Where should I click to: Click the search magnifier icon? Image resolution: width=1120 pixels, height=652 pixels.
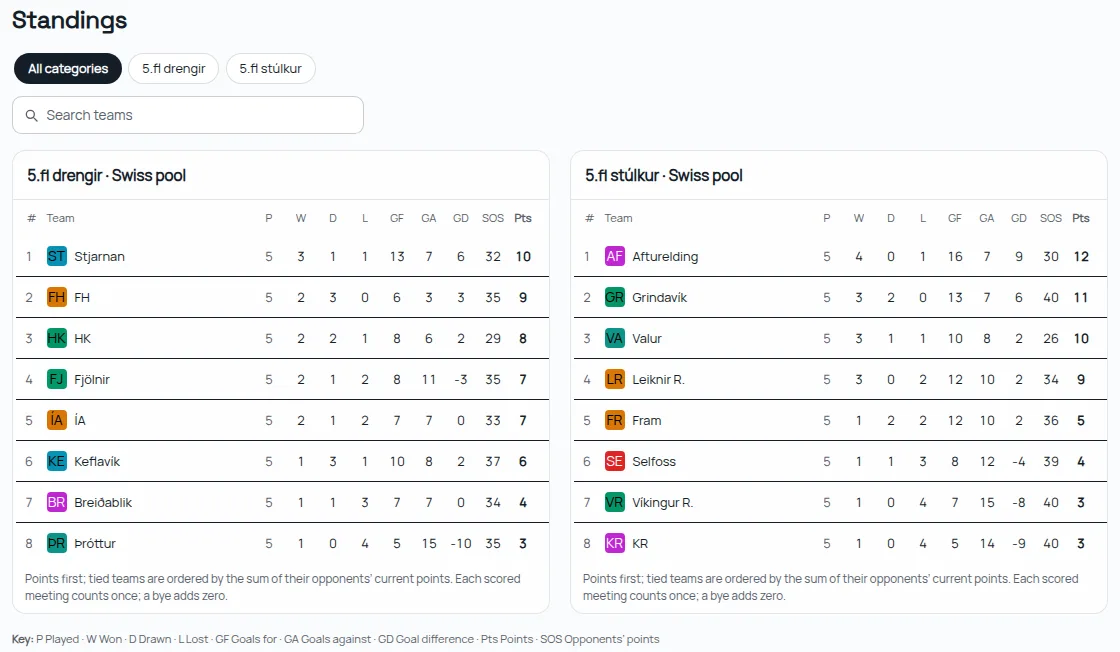pos(31,115)
